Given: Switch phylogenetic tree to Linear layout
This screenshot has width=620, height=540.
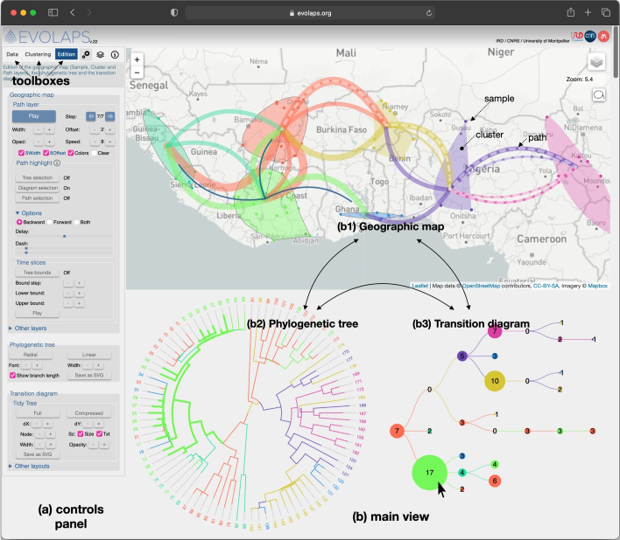Looking at the screenshot, I should click(89, 355).
